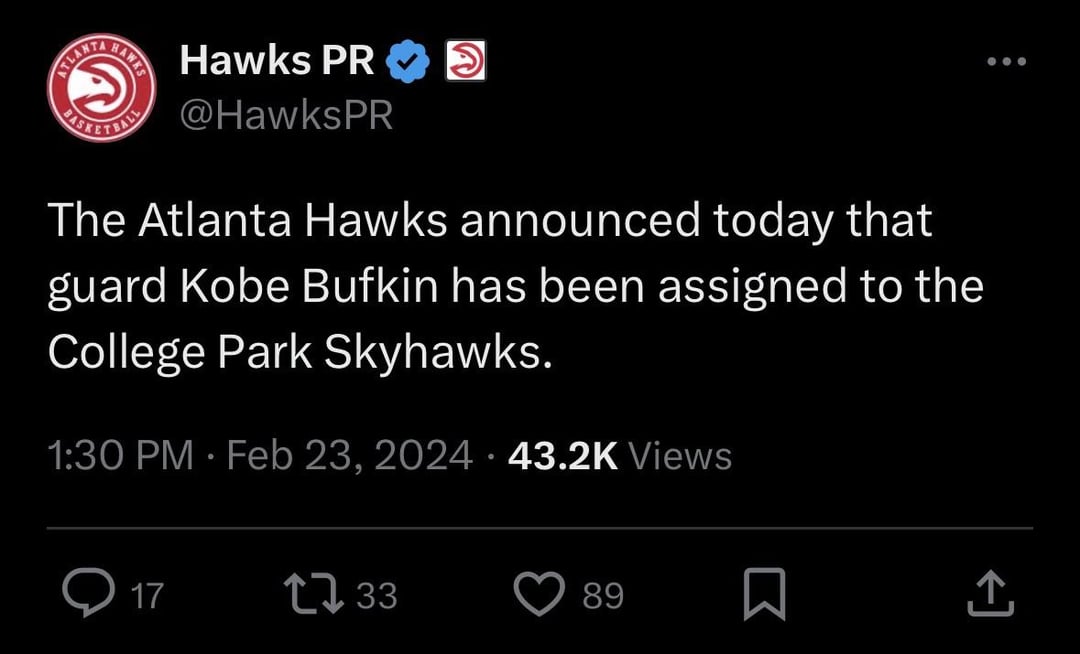This screenshot has width=1080, height=654.
Task: Open the three-dot more options menu
Action: tap(1005, 62)
